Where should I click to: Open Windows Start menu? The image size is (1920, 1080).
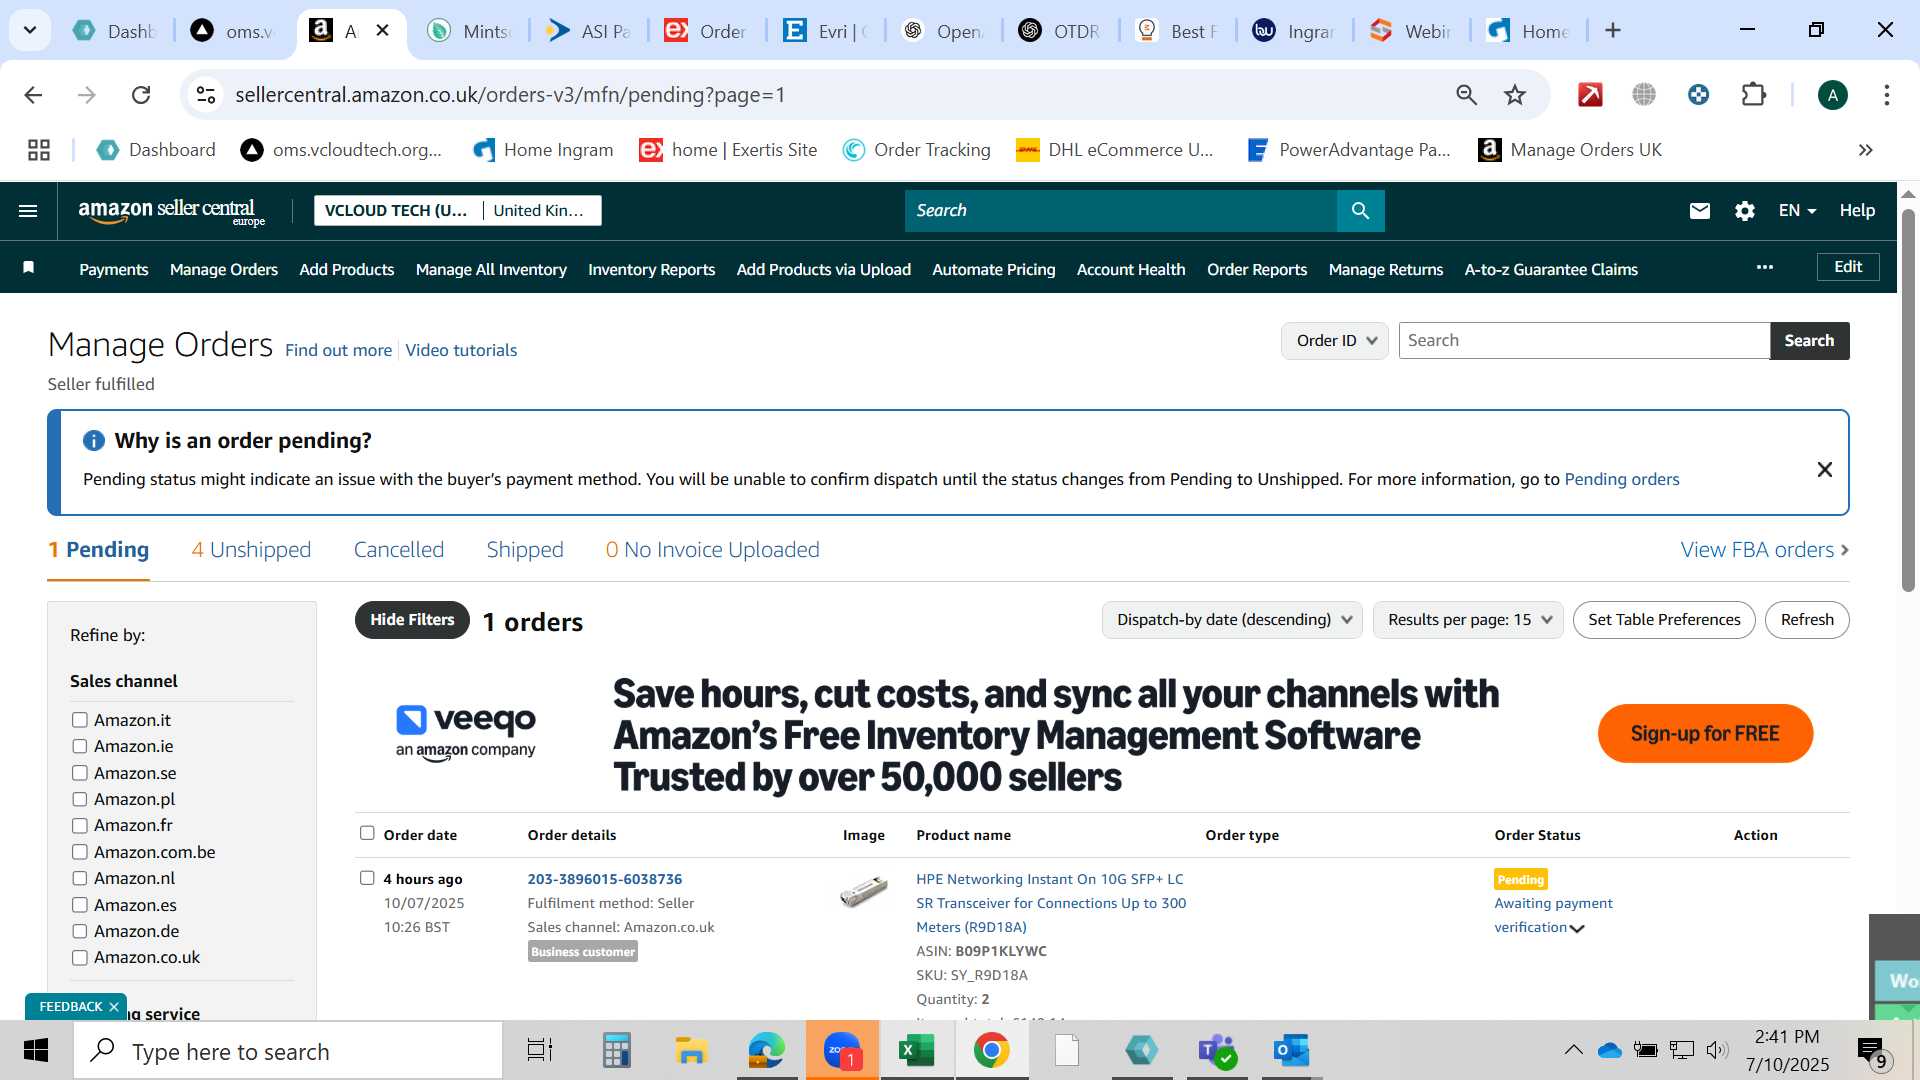pos(36,1050)
